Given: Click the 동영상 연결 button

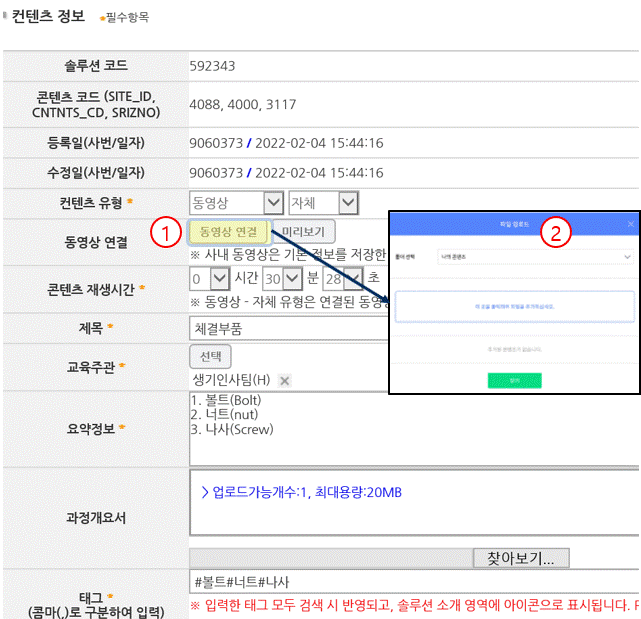Looking at the screenshot, I should (x=228, y=232).
